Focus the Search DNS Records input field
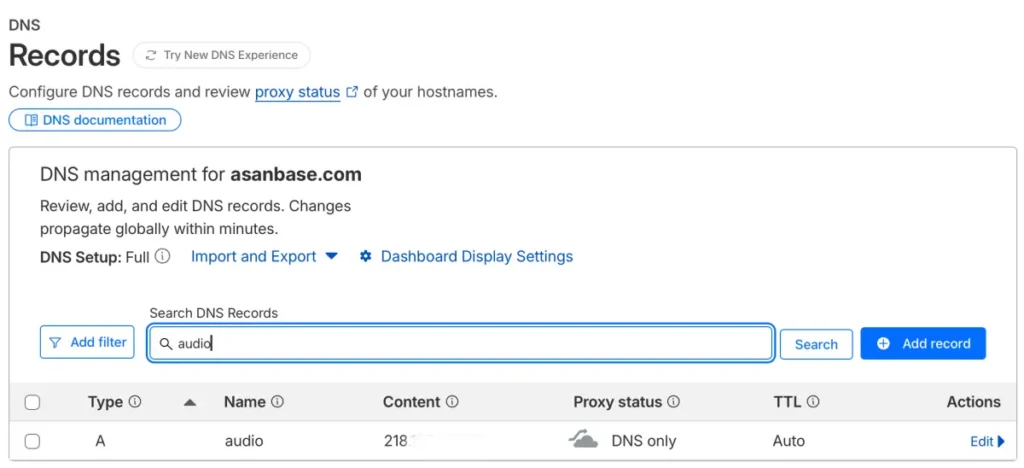This screenshot has height=468, width=1024. (460, 343)
